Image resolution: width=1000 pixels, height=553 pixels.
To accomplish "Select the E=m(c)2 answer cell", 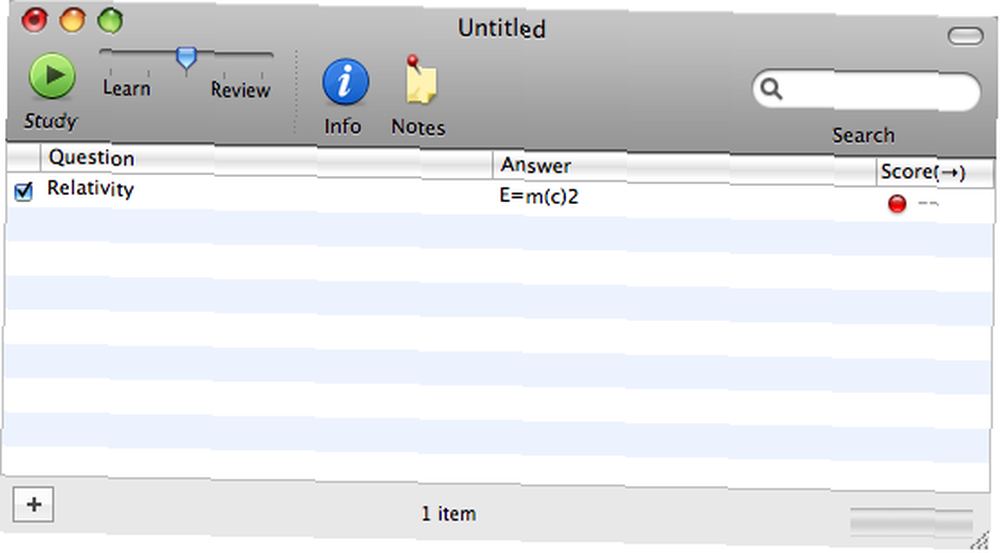I will (x=684, y=197).
